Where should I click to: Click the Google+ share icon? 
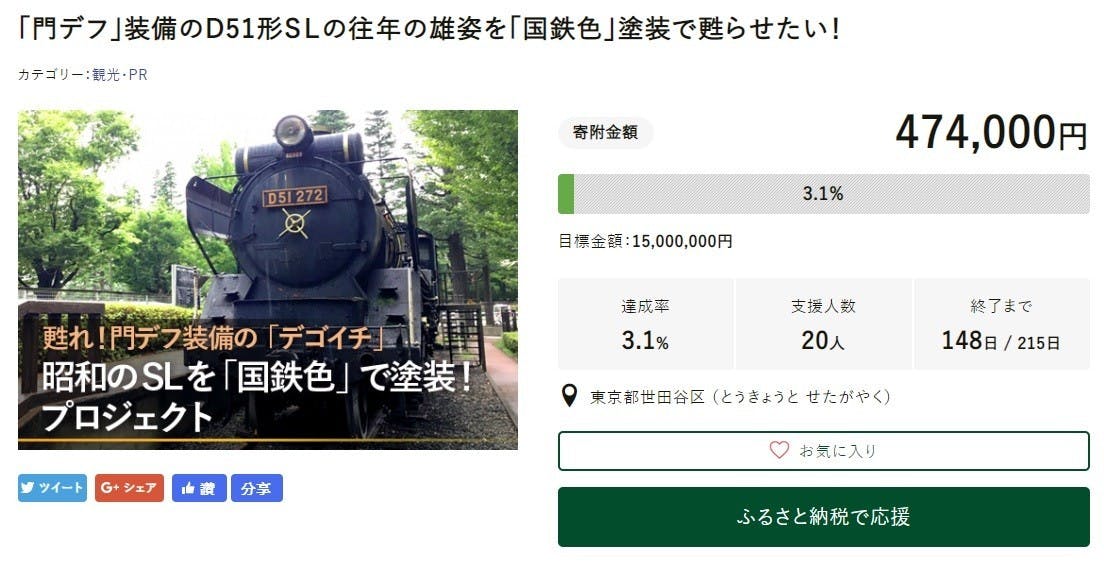point(109,488)
